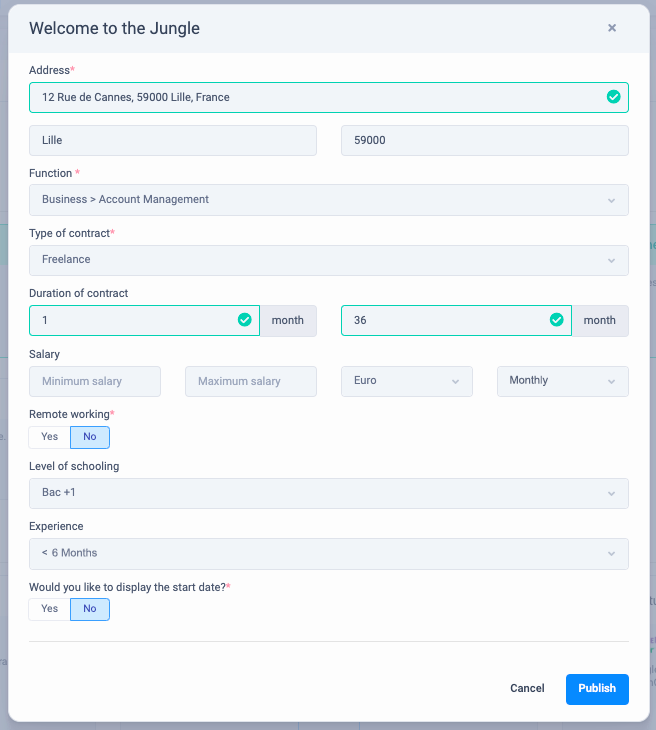656x730 pixels.
Task: Click chevron arrow of Type of contract
Action: (x=612, y=260)
